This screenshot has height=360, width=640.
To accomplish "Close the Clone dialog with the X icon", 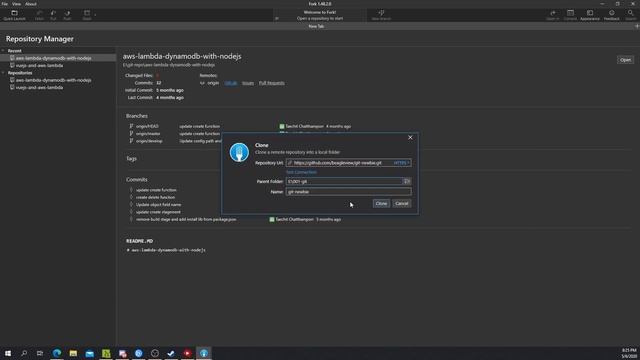I will [410, 138].
